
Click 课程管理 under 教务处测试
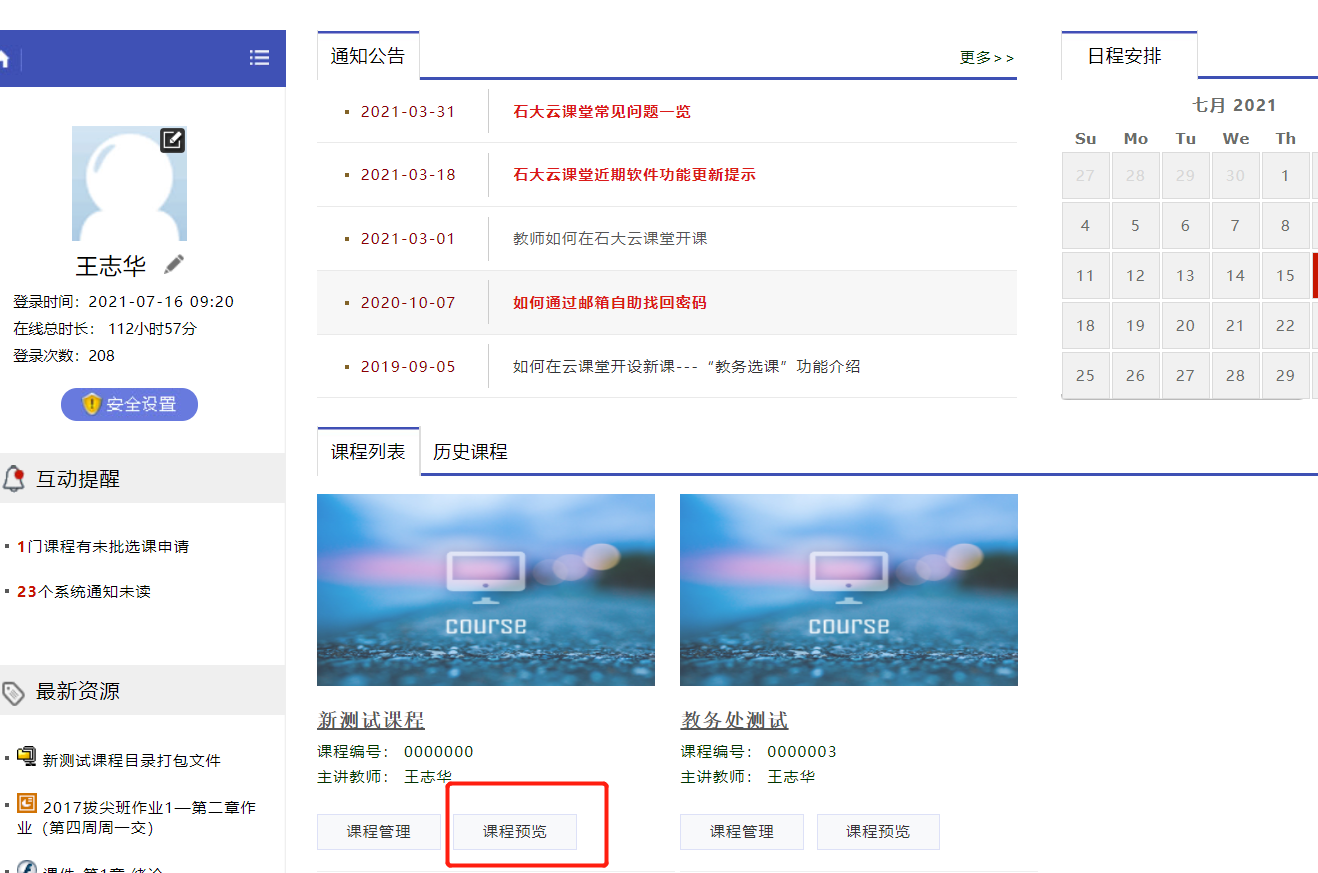pyautogui.click(x=741, y=832)
